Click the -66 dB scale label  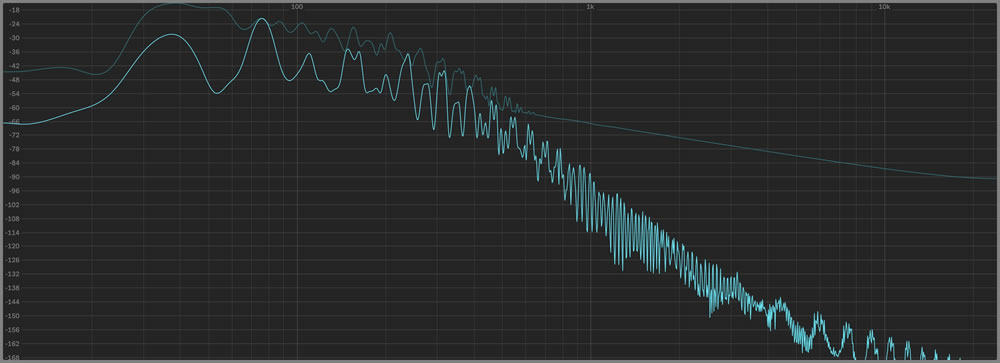point(14,121)
